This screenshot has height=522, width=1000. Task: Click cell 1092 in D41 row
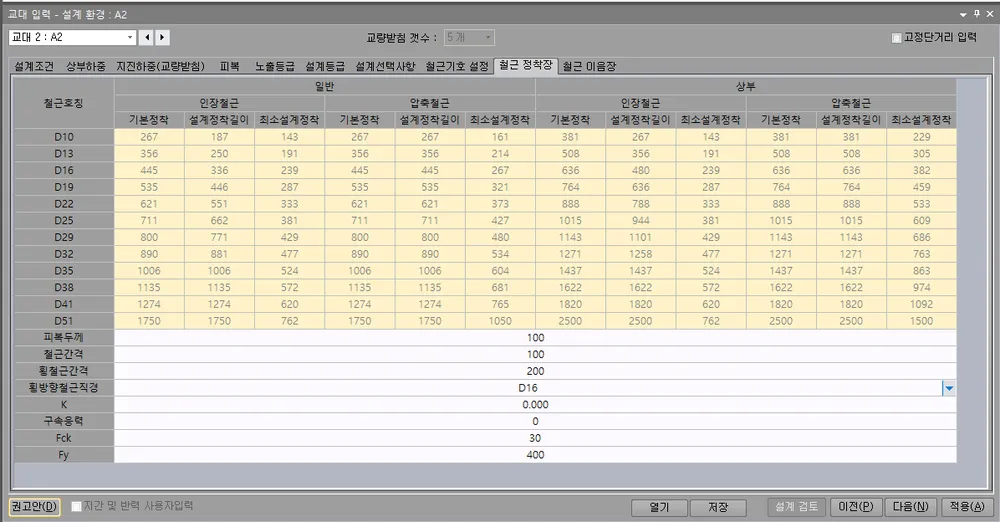click(x=922, y=304)
